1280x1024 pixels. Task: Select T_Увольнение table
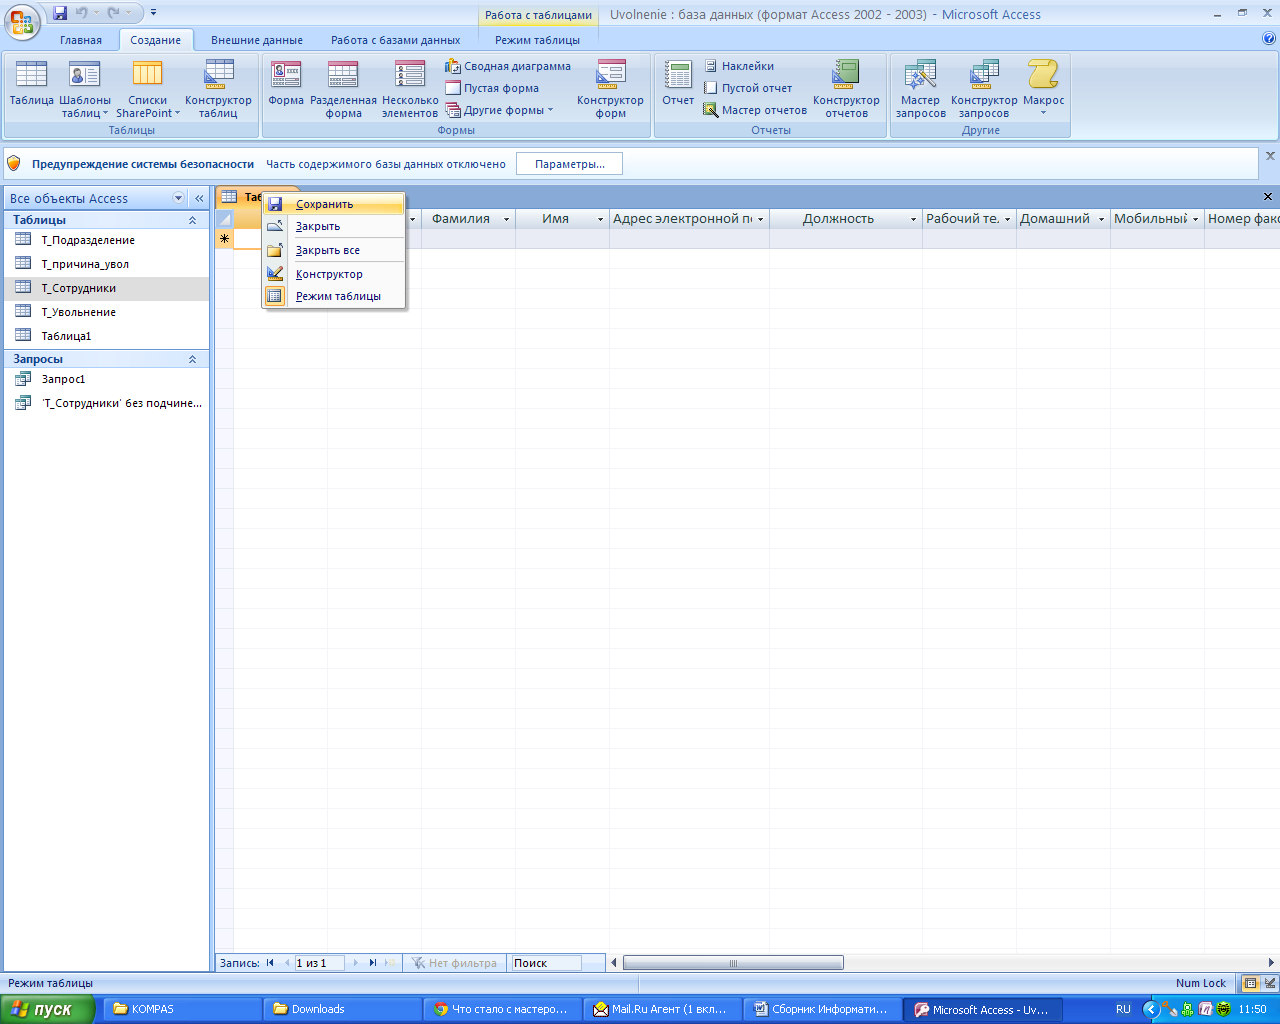(107, 312)
